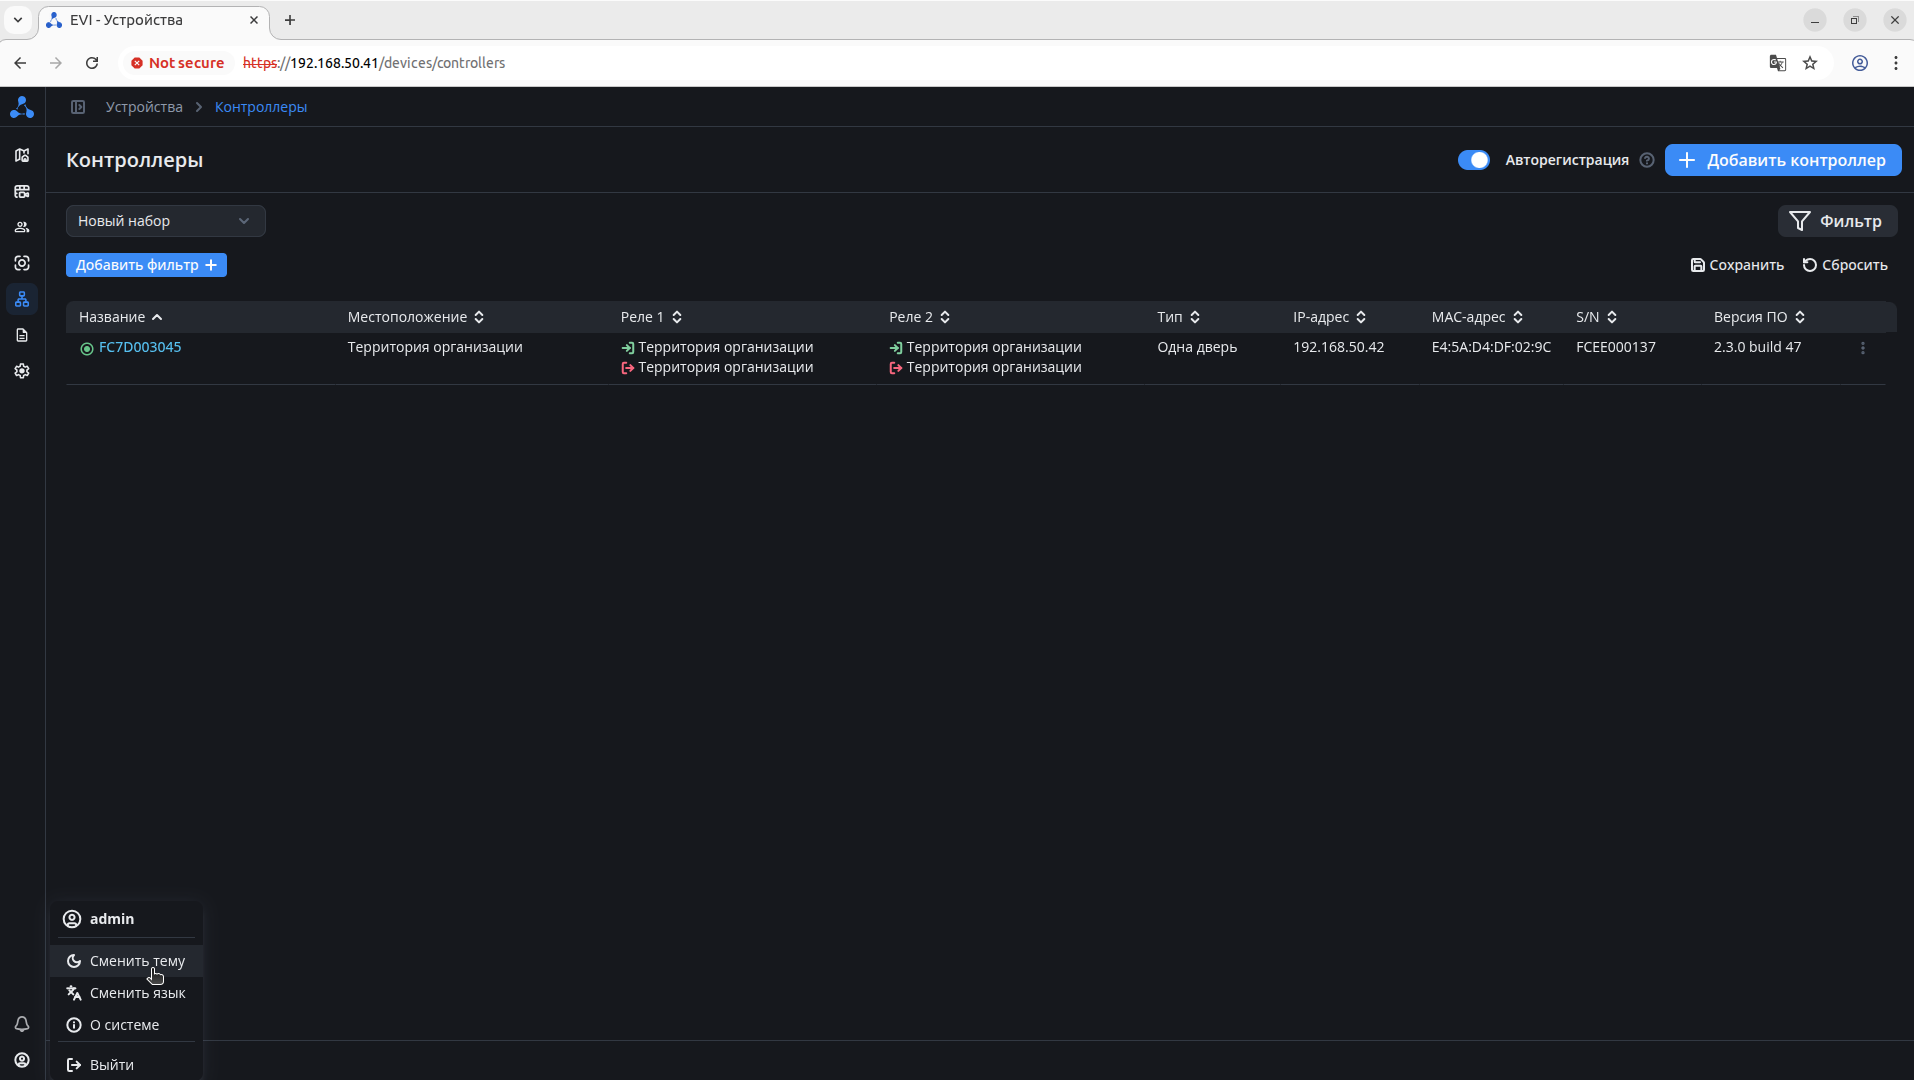Click the Добавить фильтр button
This screenshot has width=1914, height=1080.
[x=146, y=265]
